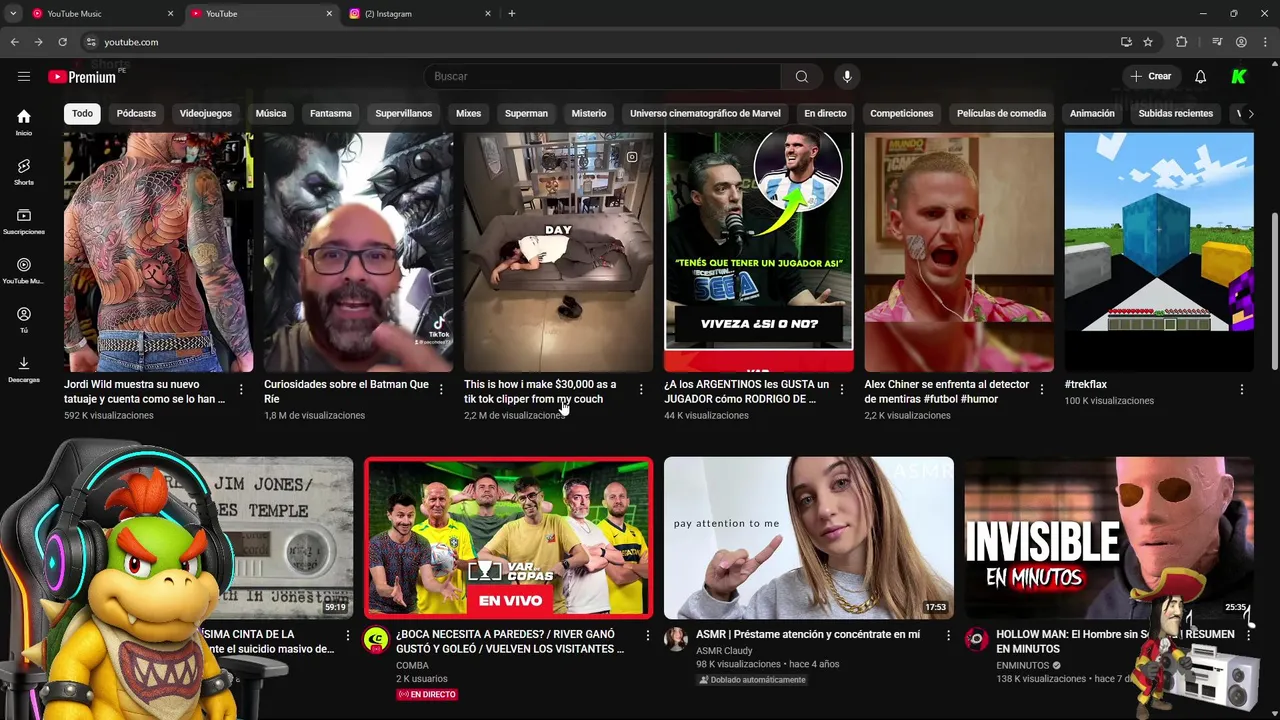
Task: Select the Fantasma filter chip
Action: click(x=331, y=113)
